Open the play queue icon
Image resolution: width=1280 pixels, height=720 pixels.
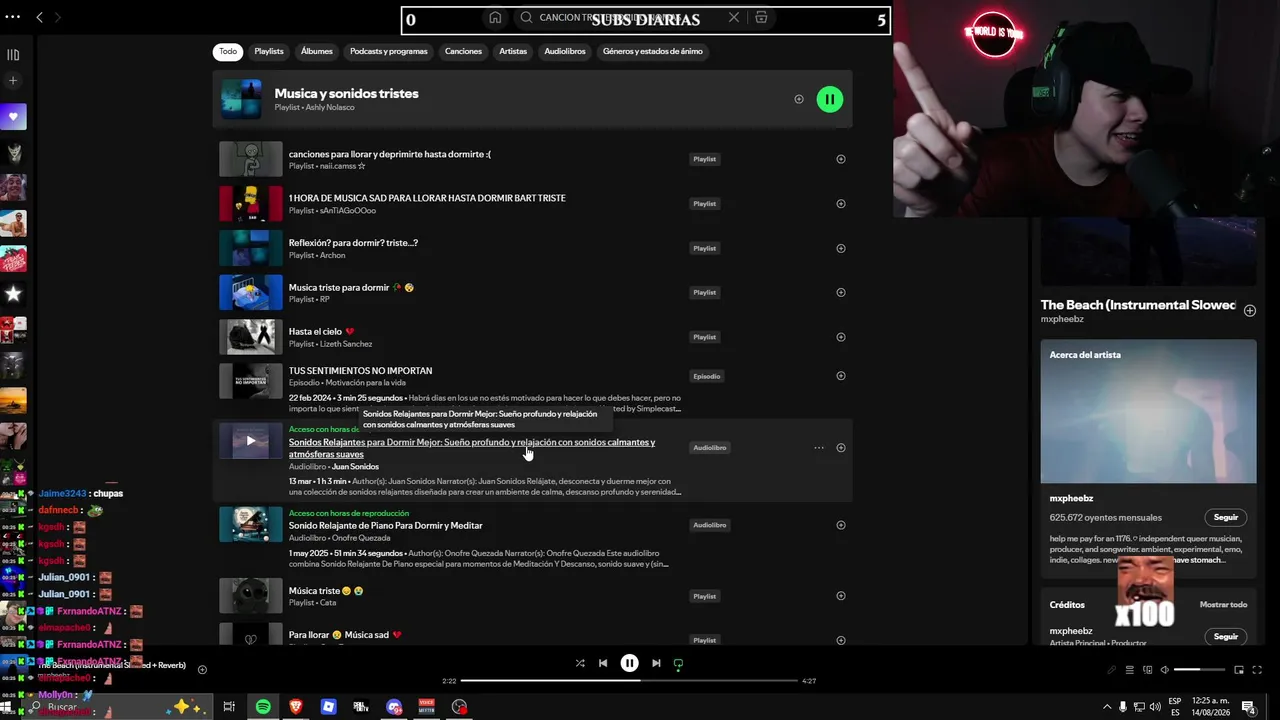point(1130,670)
